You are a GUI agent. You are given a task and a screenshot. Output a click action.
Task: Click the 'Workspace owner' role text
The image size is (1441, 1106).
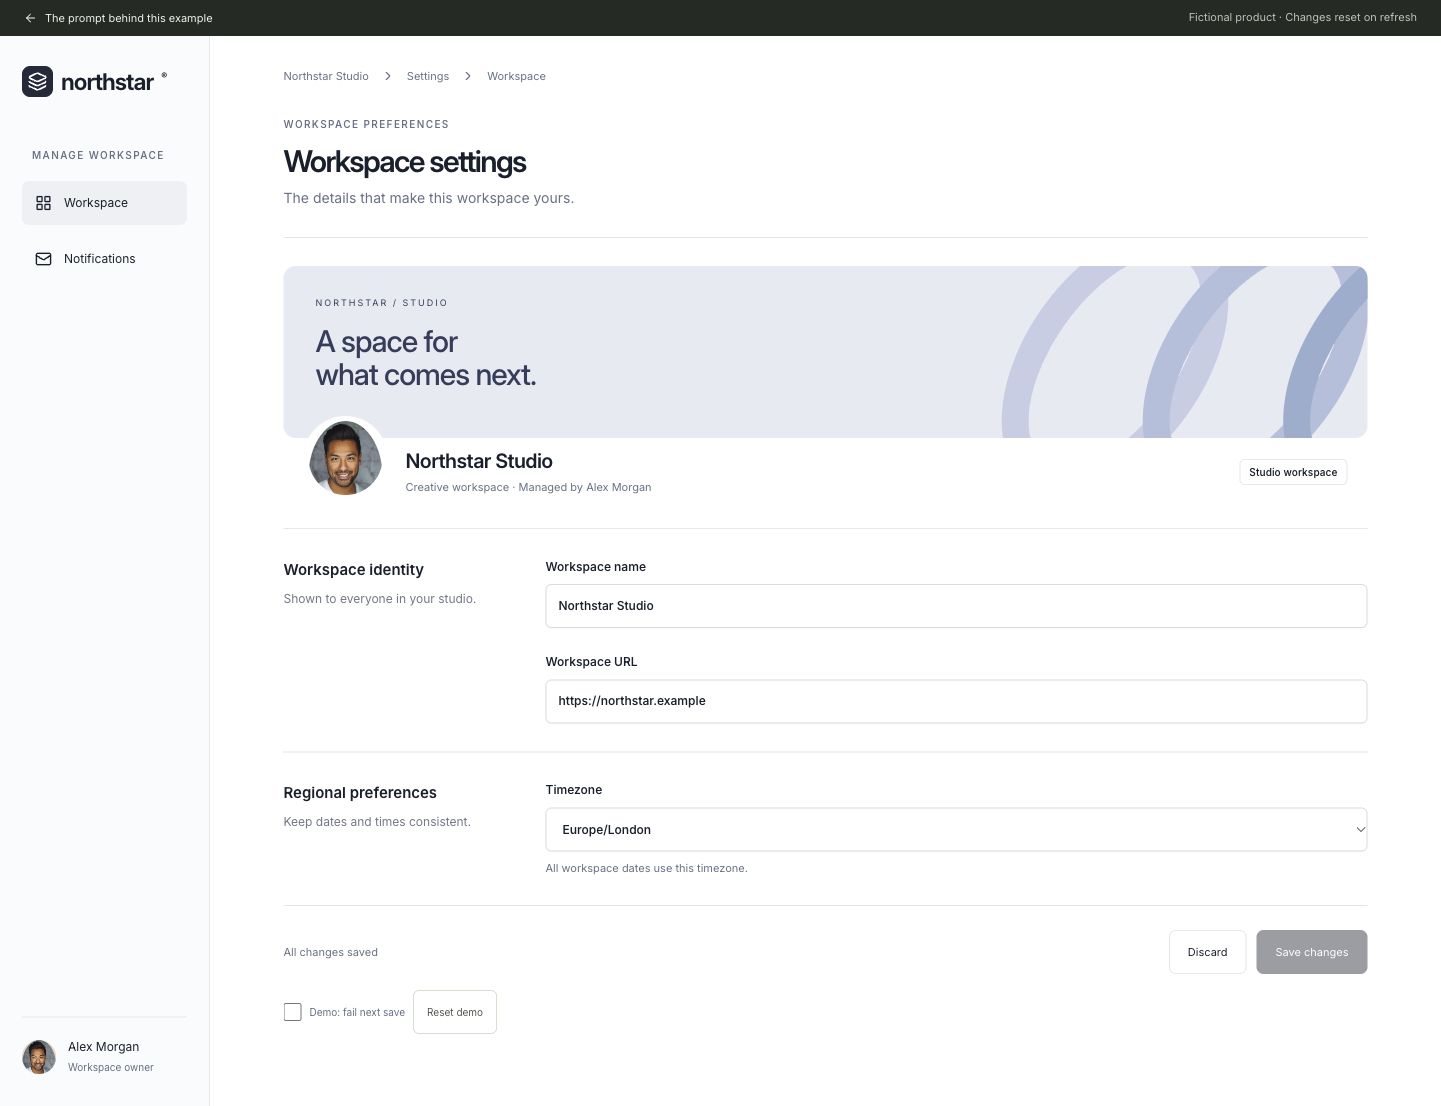pyautogui.click(x=111, y=1068)
